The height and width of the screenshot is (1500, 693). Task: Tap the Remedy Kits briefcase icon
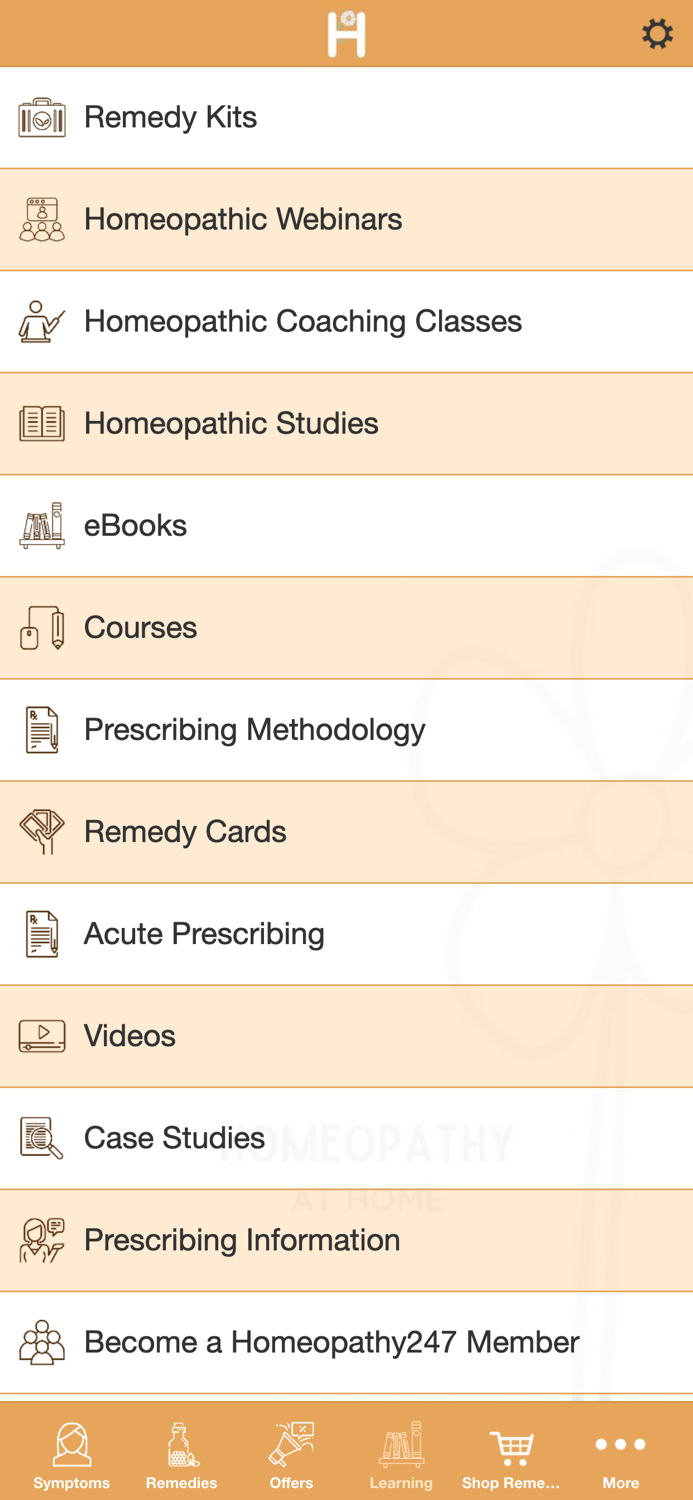41,117
